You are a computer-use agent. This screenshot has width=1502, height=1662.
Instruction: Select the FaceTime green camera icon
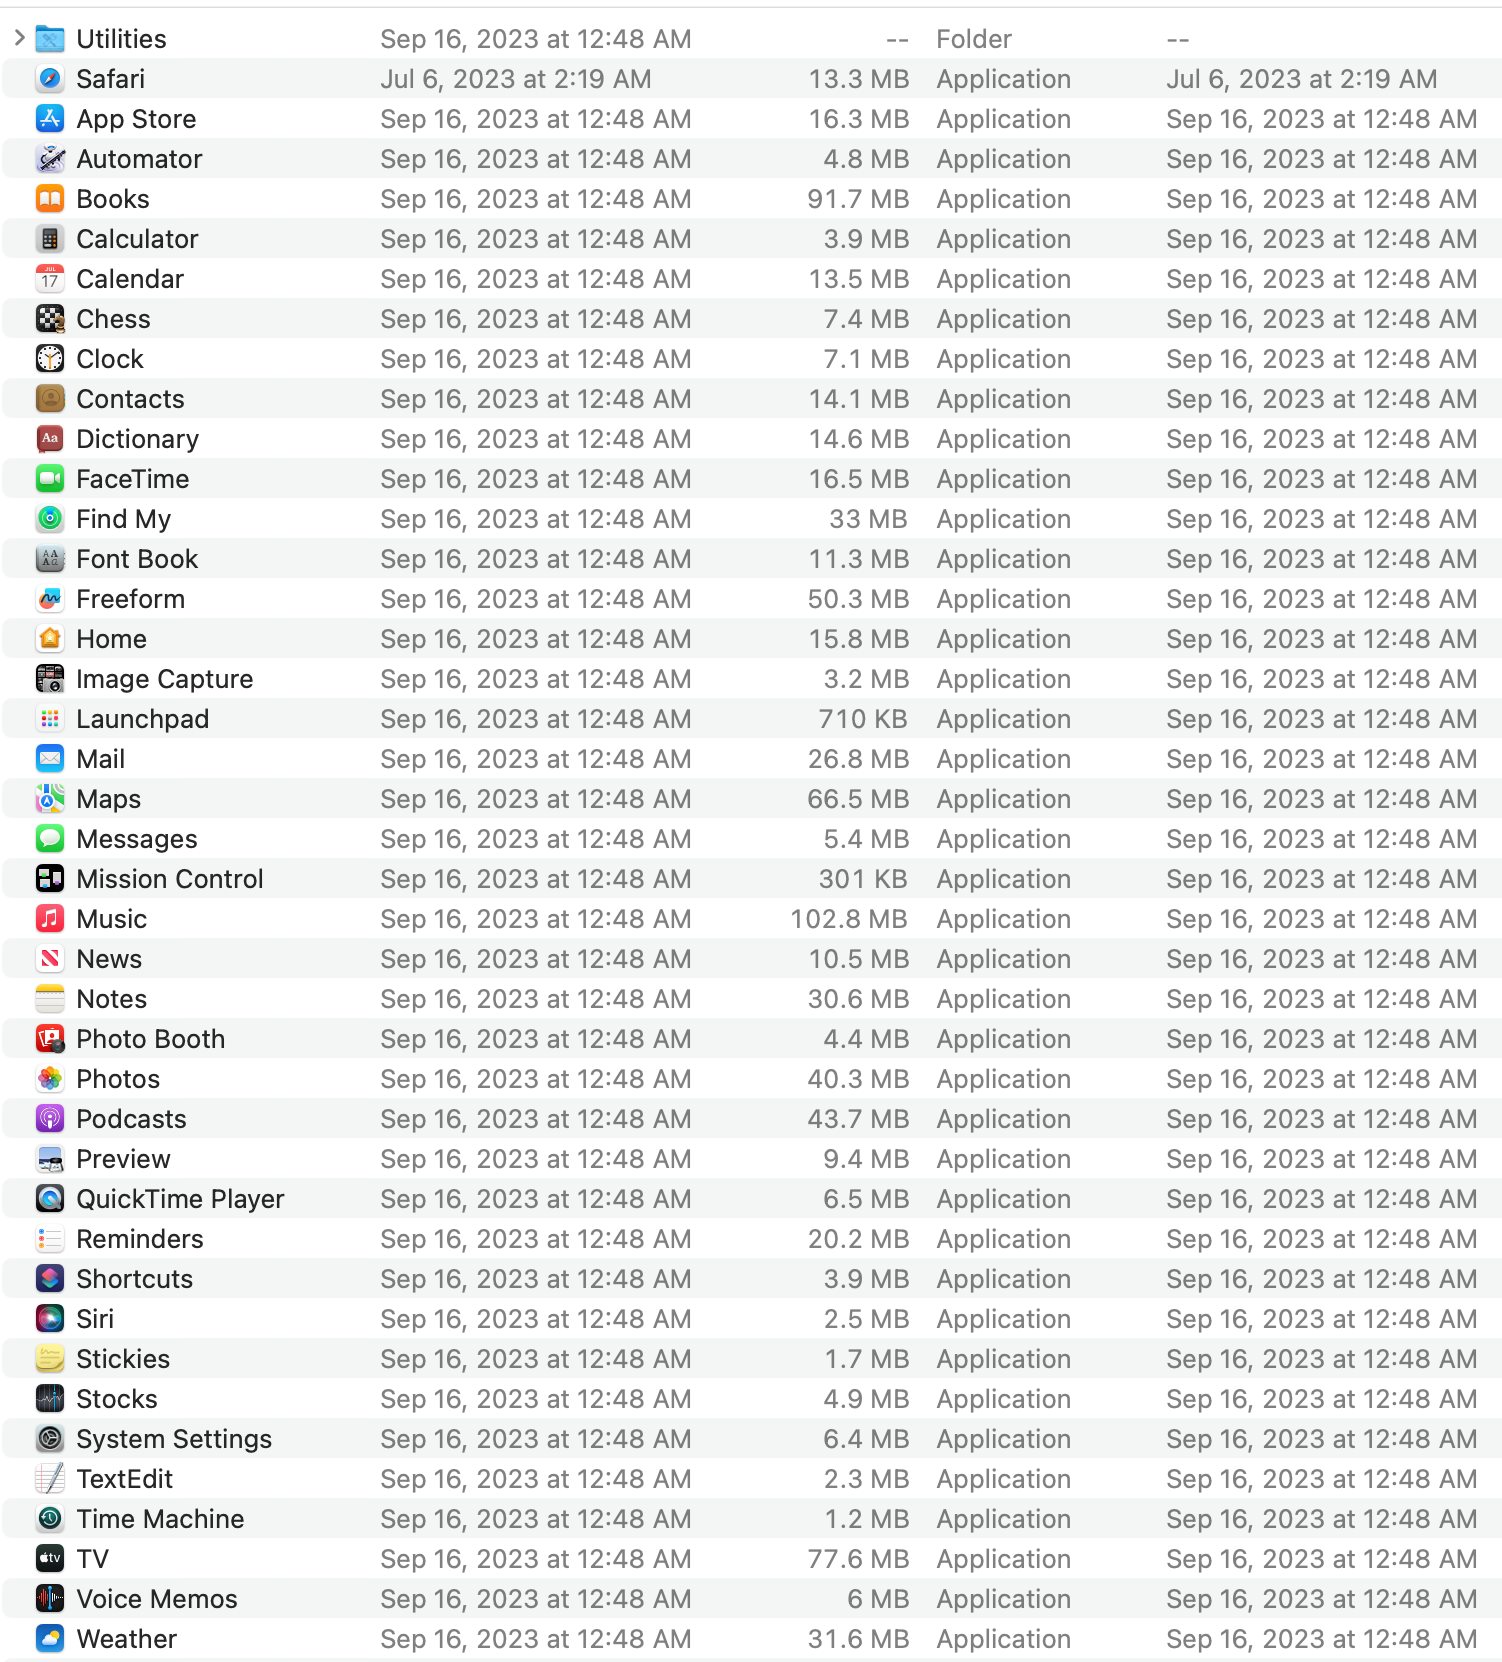50,479
